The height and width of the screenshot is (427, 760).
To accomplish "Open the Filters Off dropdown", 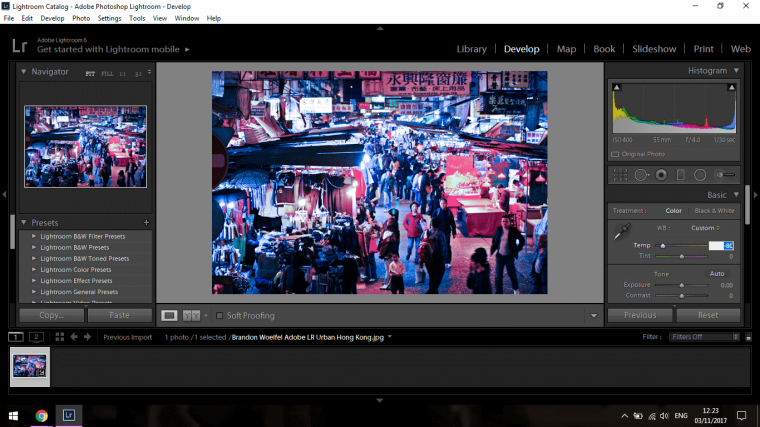I will coord(704,337).
